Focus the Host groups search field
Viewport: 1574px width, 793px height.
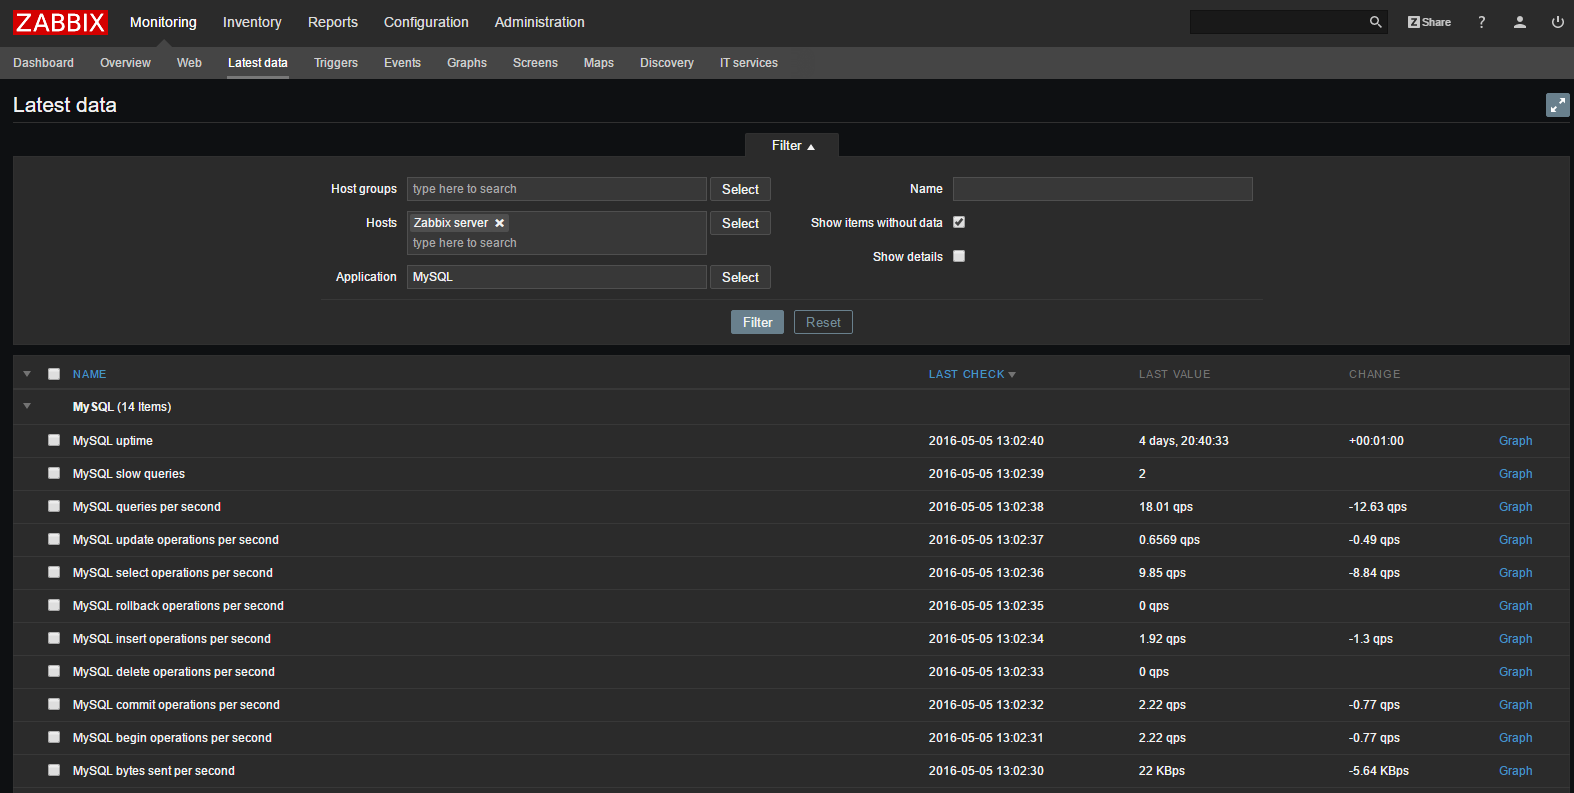(x=557, y=189)
